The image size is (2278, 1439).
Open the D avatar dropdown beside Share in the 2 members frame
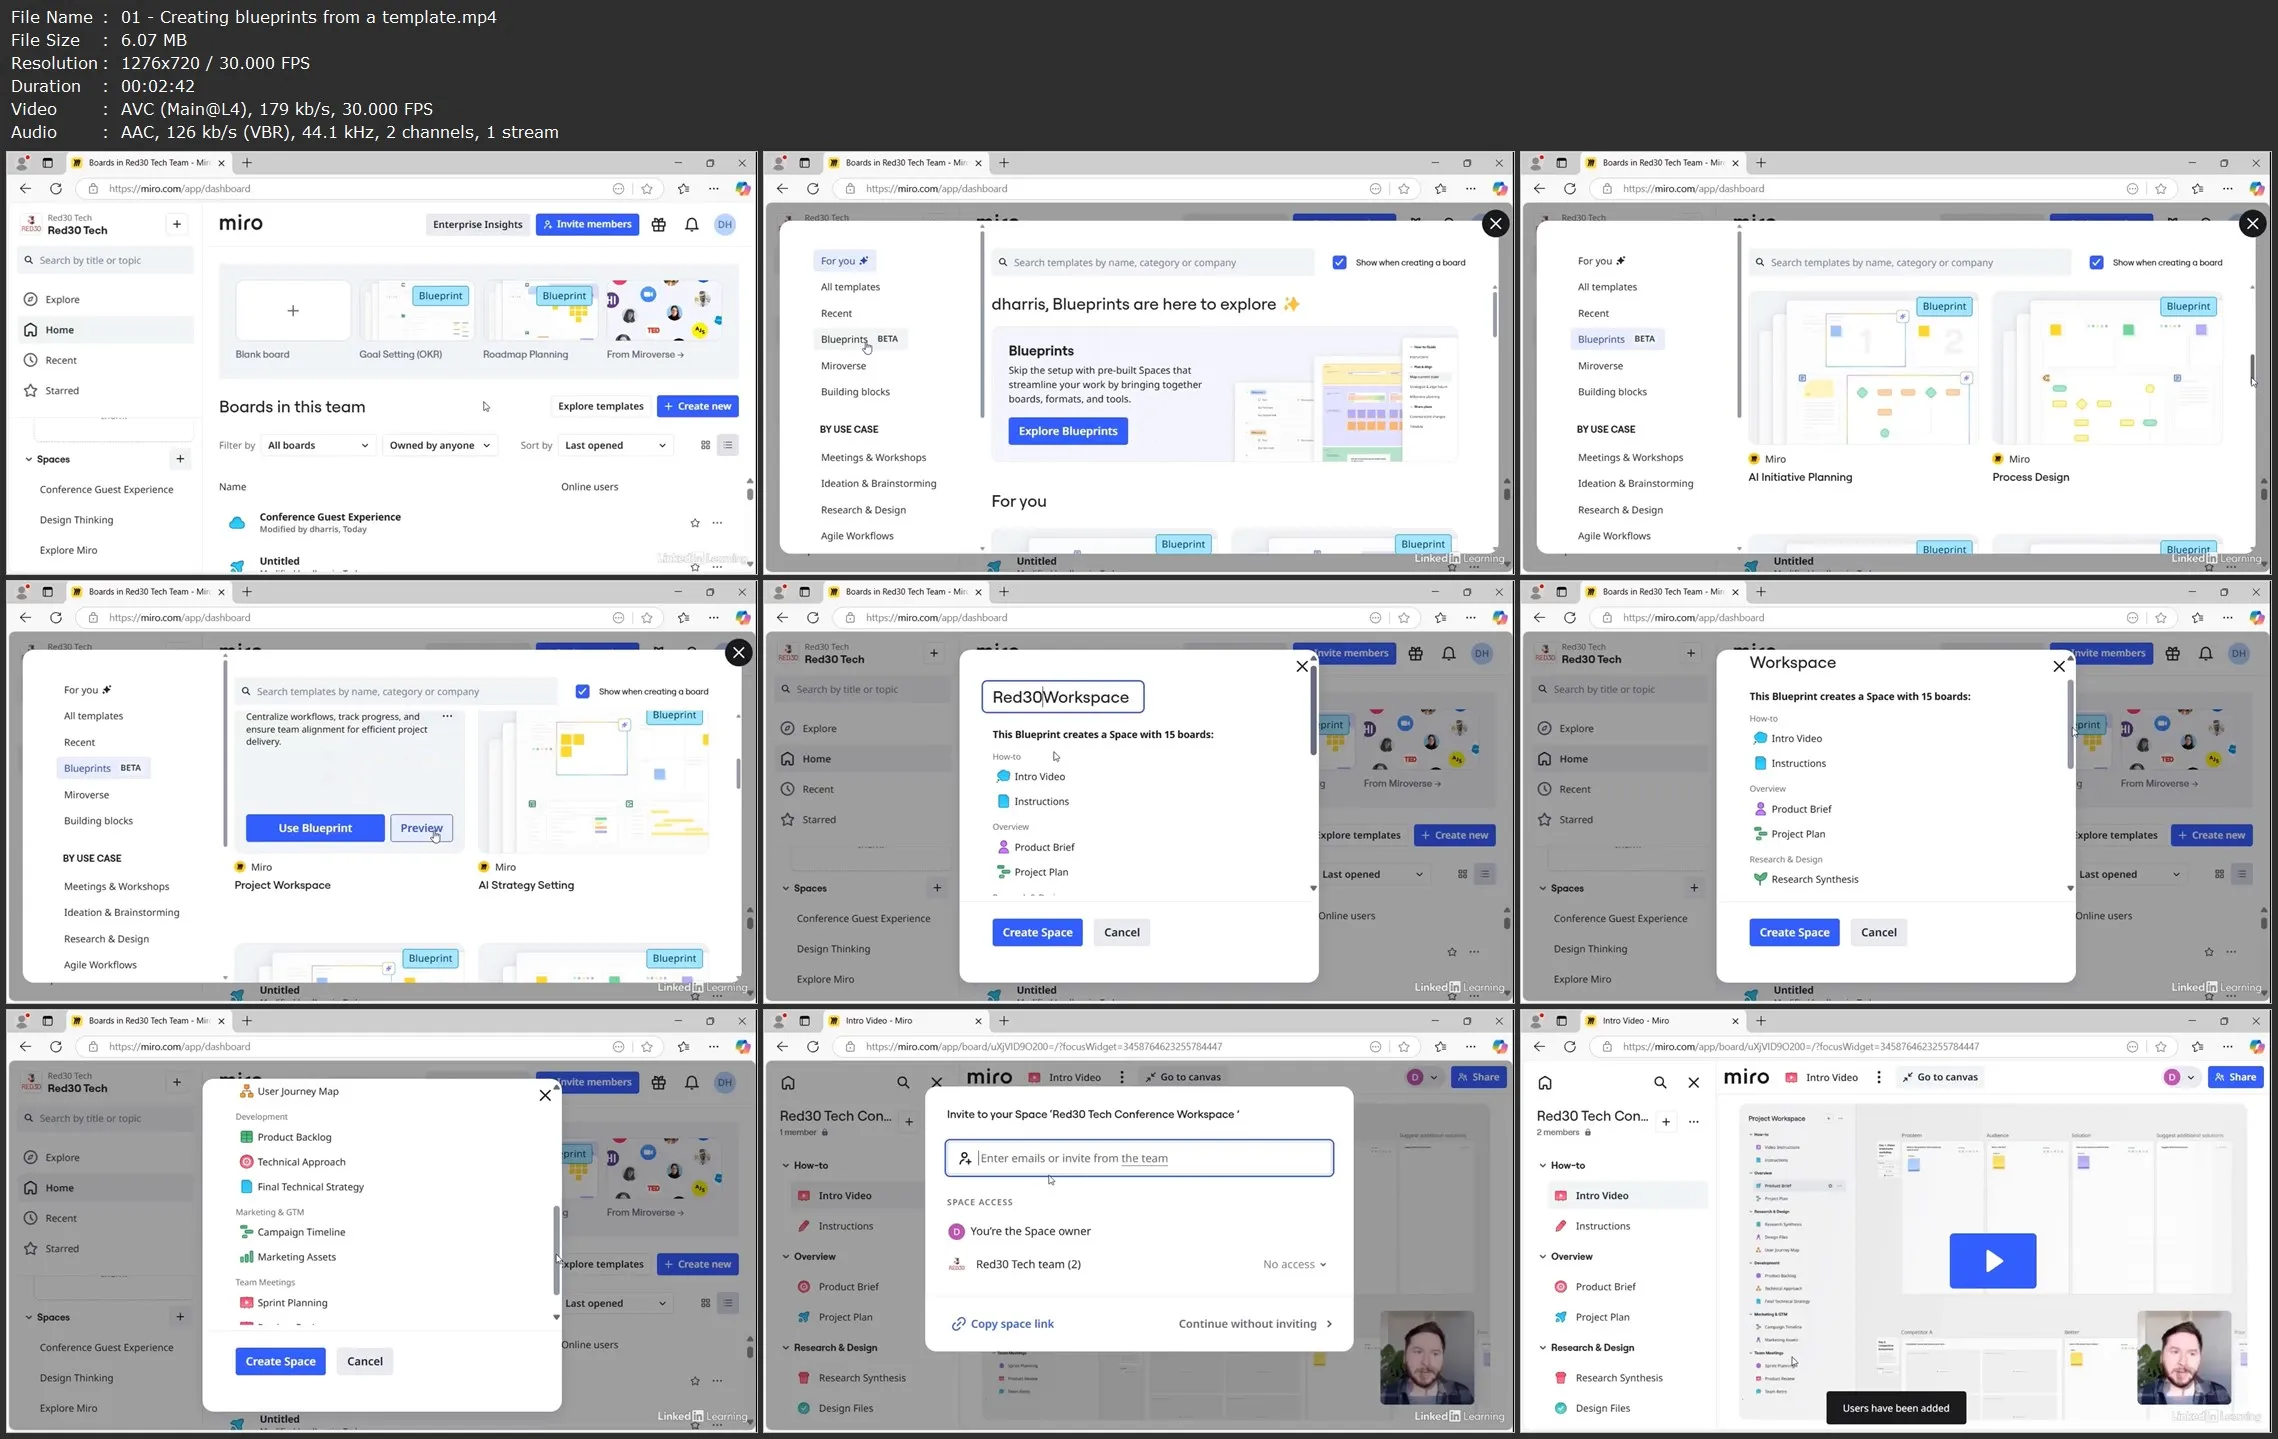[2179, 1077]
